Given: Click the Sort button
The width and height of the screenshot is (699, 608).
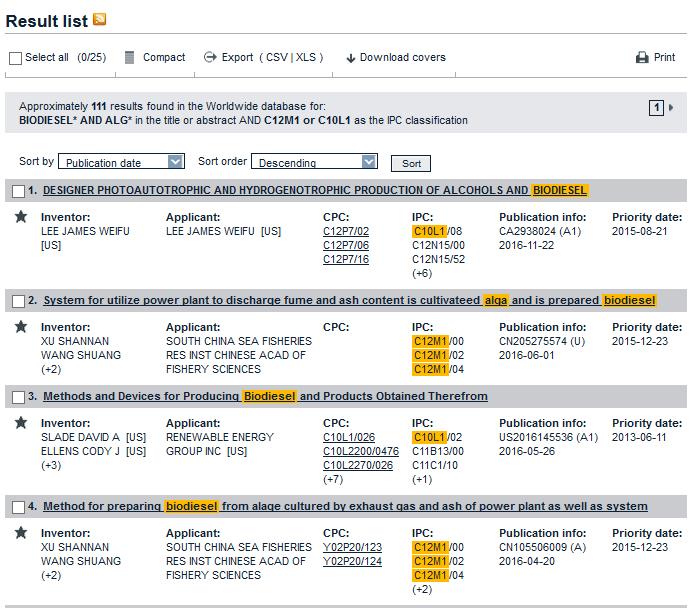Looking at the screenshot, I should point(411,163).
